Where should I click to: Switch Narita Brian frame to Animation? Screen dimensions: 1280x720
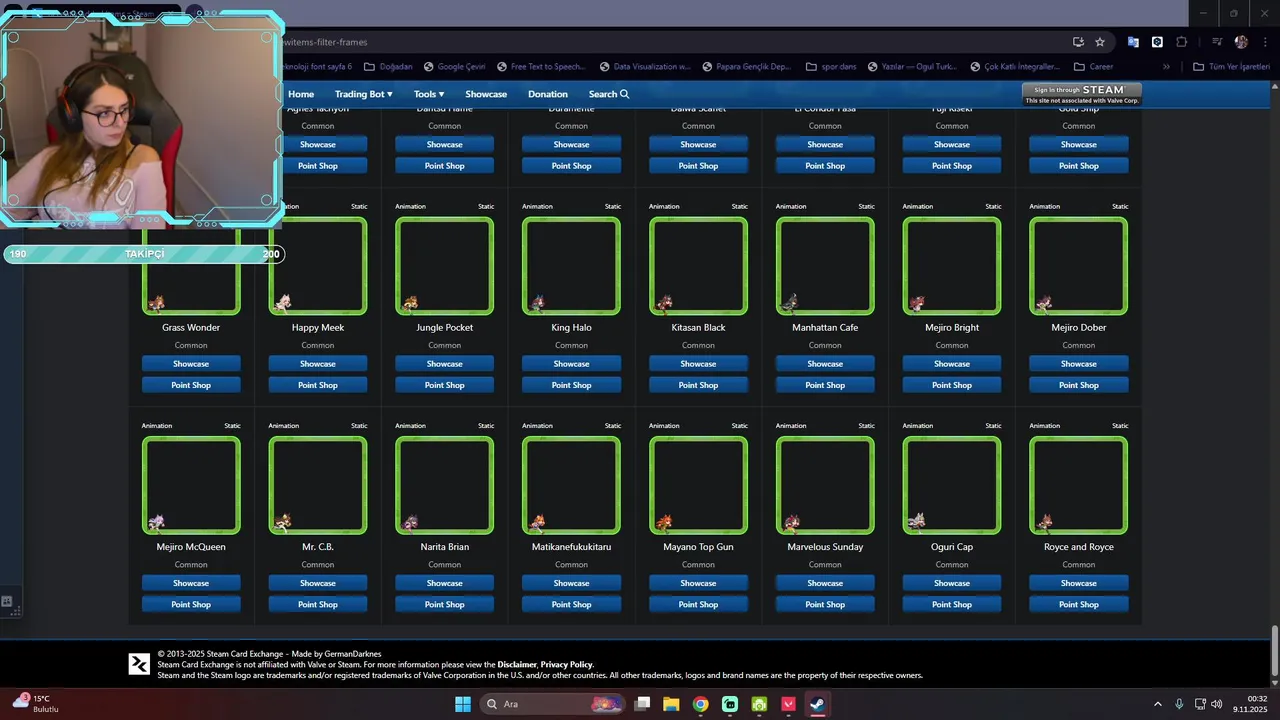[x=411, y=426]
